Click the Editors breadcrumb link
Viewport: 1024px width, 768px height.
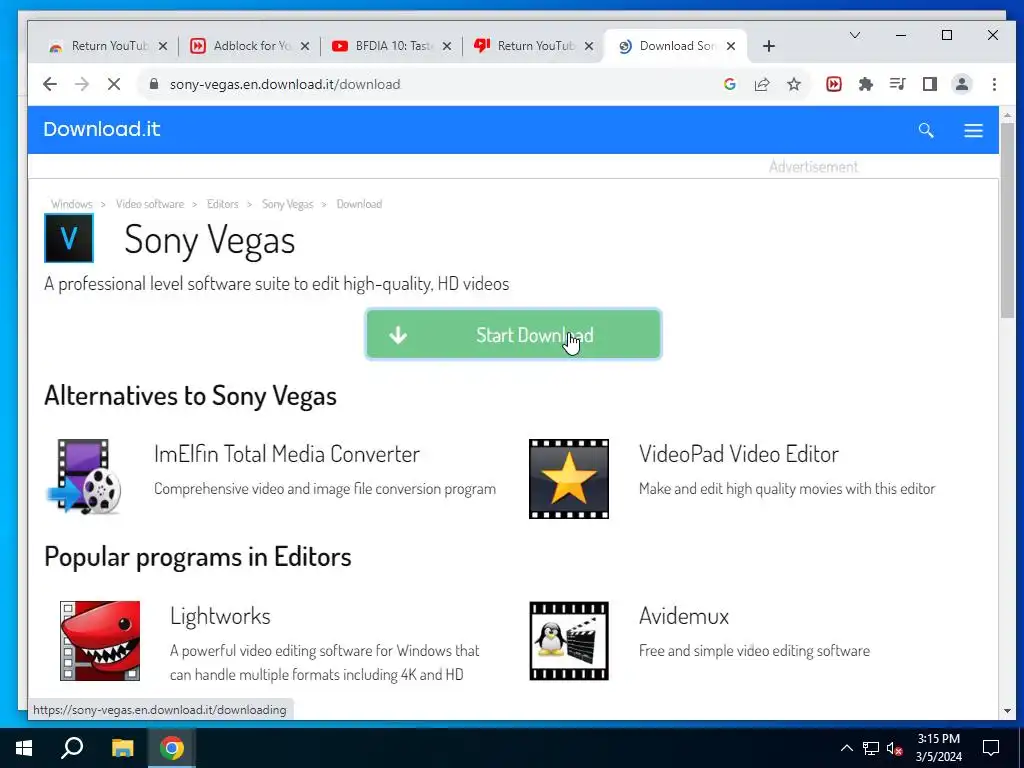pos(223,204)
